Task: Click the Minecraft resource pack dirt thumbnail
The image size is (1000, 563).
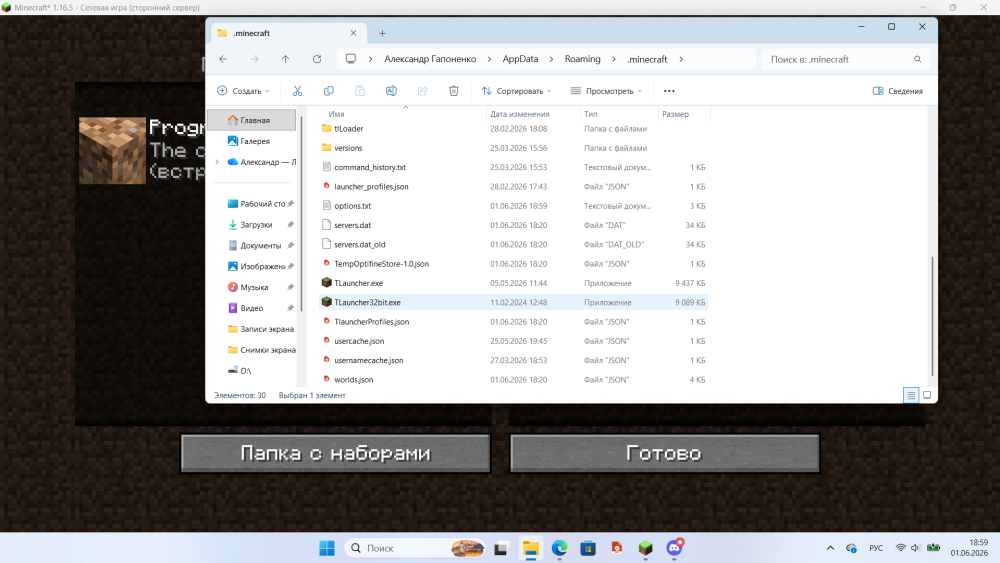Action: click(112, 150)
